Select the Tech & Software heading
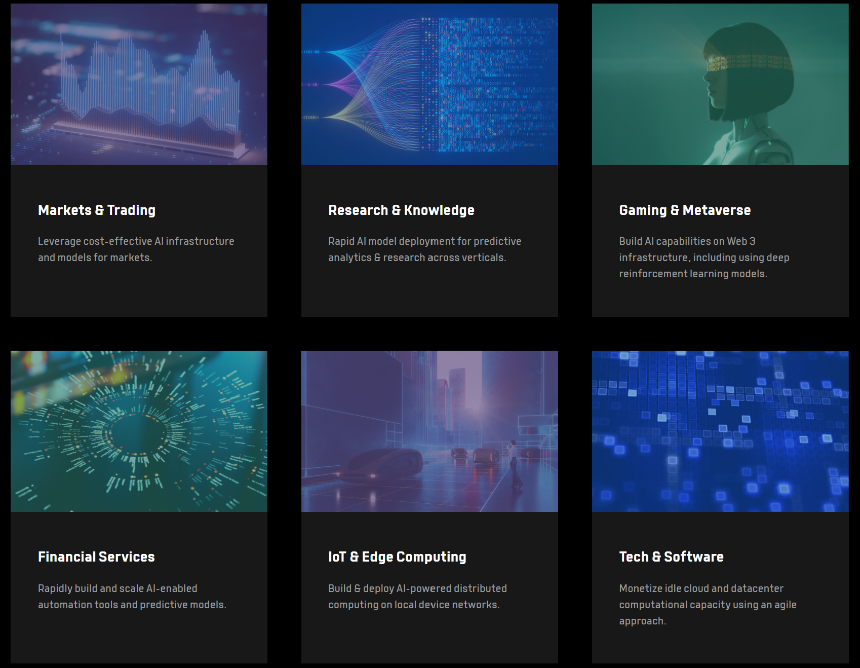 pos(671,557)
